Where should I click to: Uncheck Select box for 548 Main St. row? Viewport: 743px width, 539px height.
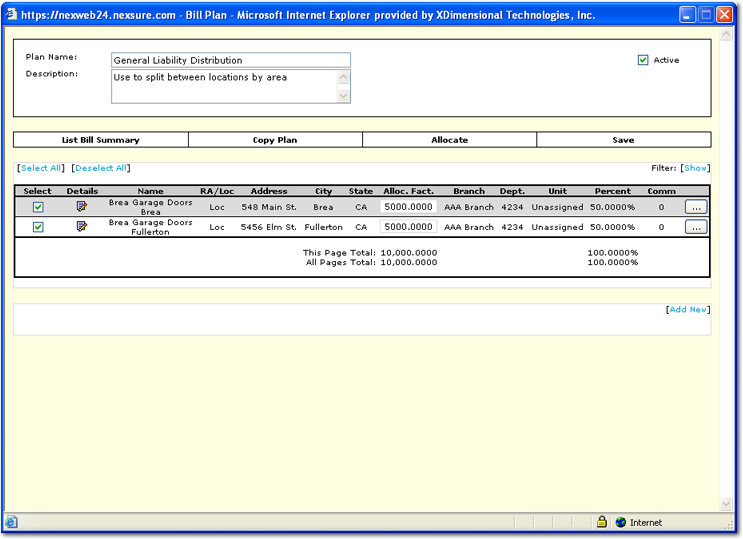[38, 207]
